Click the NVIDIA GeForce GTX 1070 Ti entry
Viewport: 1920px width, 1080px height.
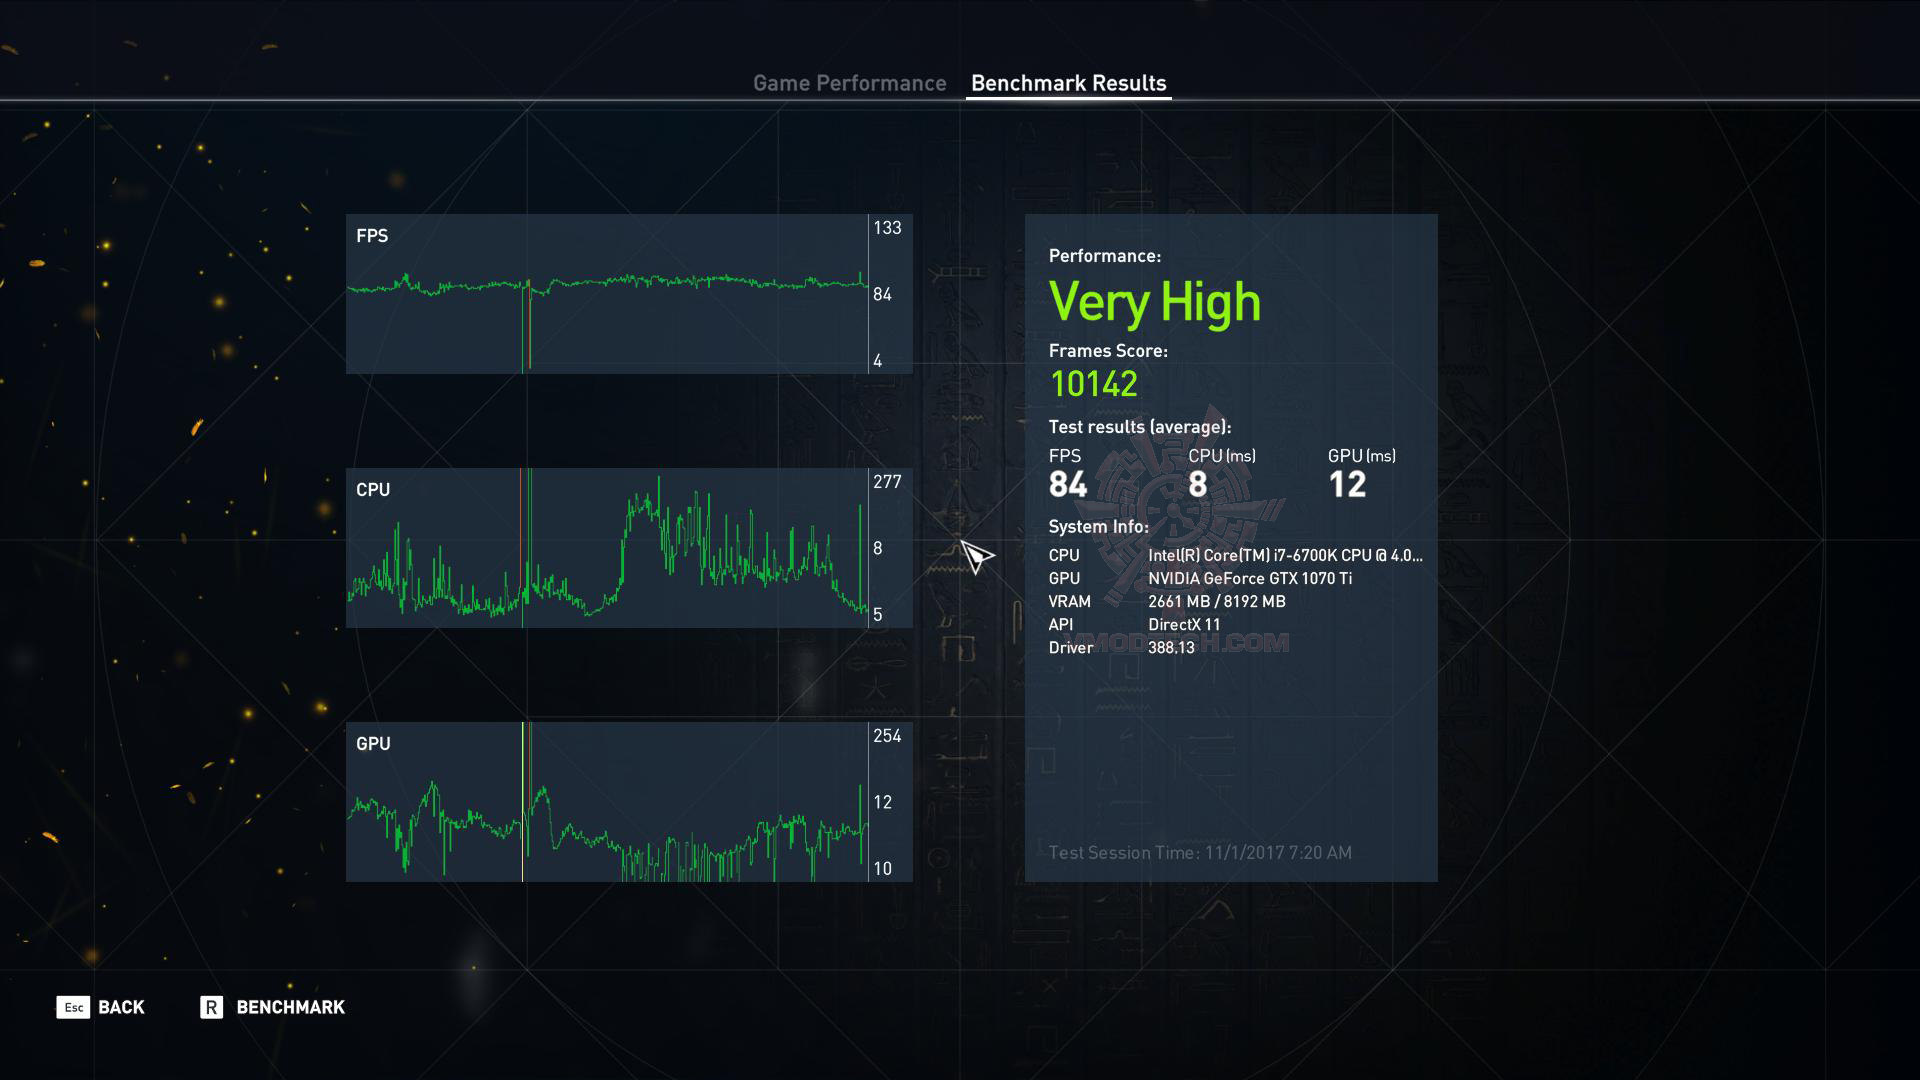[1249, 578]
